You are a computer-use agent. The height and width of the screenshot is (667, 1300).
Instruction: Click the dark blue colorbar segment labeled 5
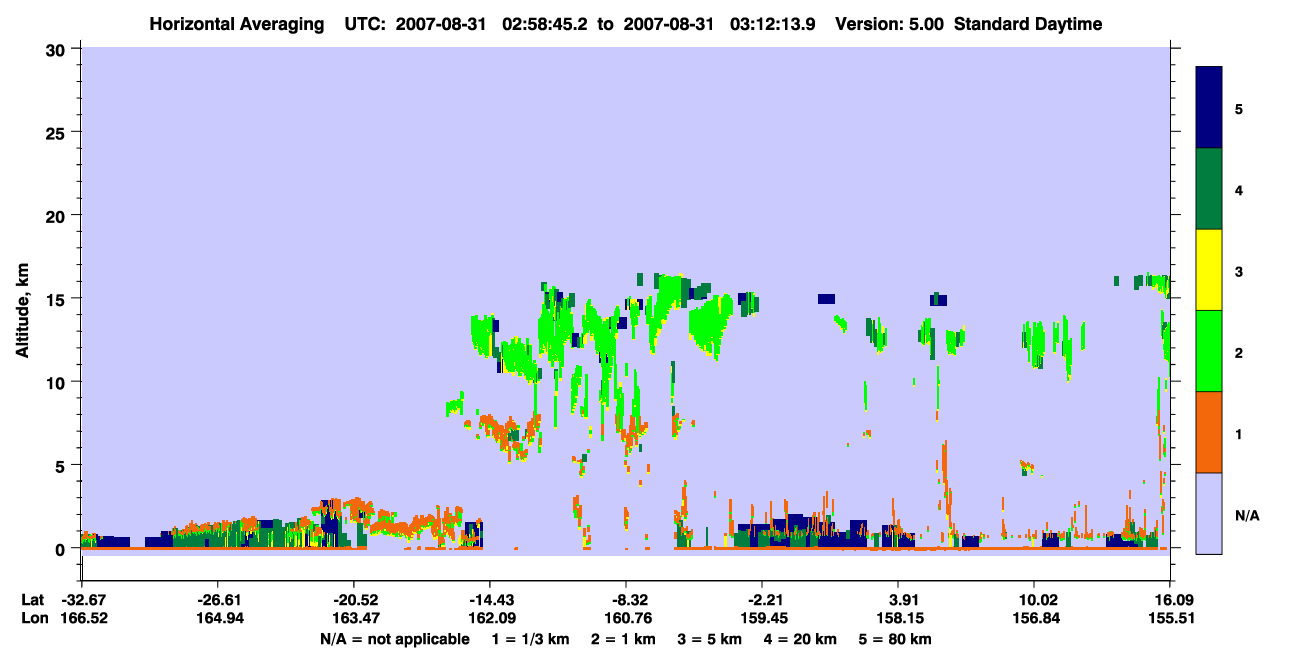click(1209, 108)
